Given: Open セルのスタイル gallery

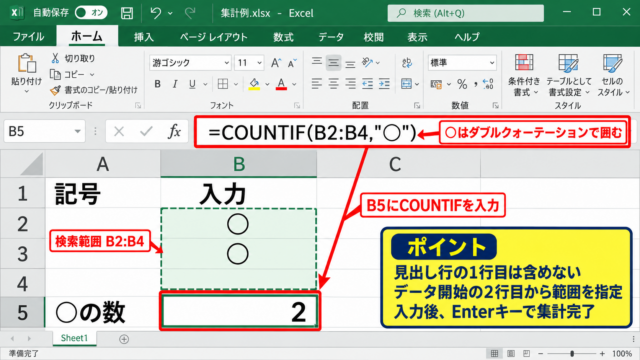Looking at the screenshot, I should (613, 75).
